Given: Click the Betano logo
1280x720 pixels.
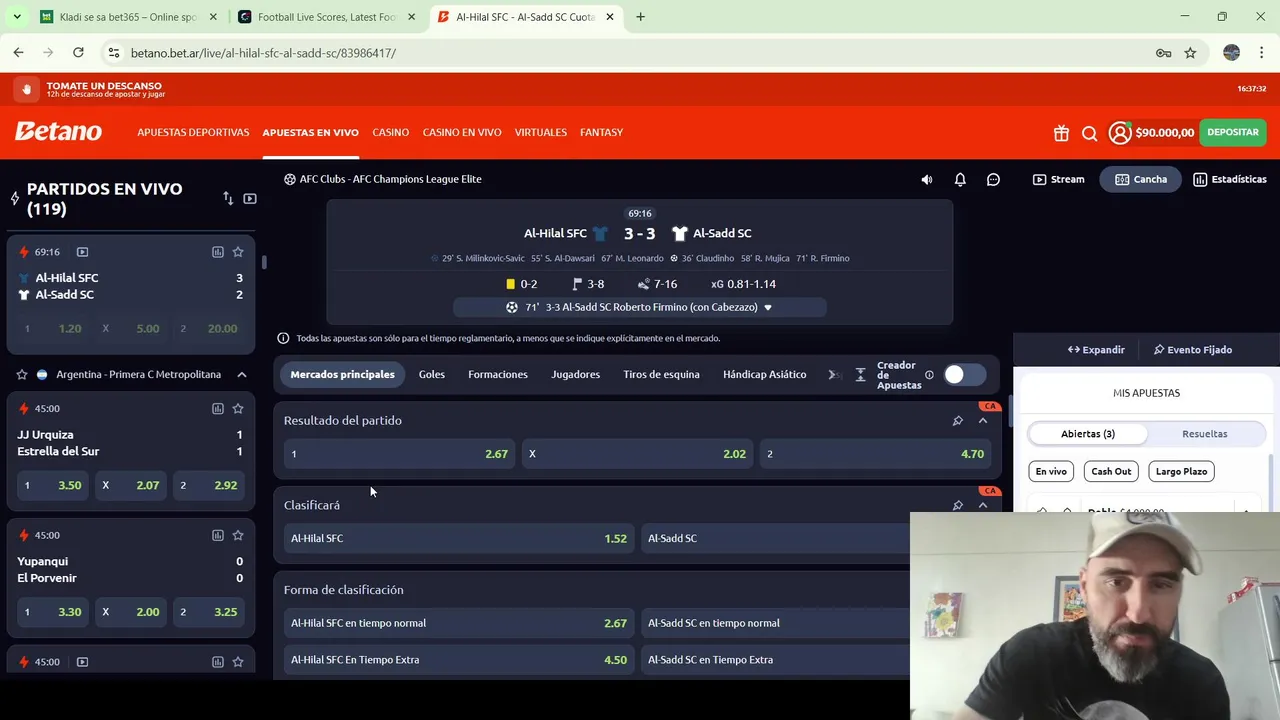Looking at the screenshot, I should (x=58, y=132).
